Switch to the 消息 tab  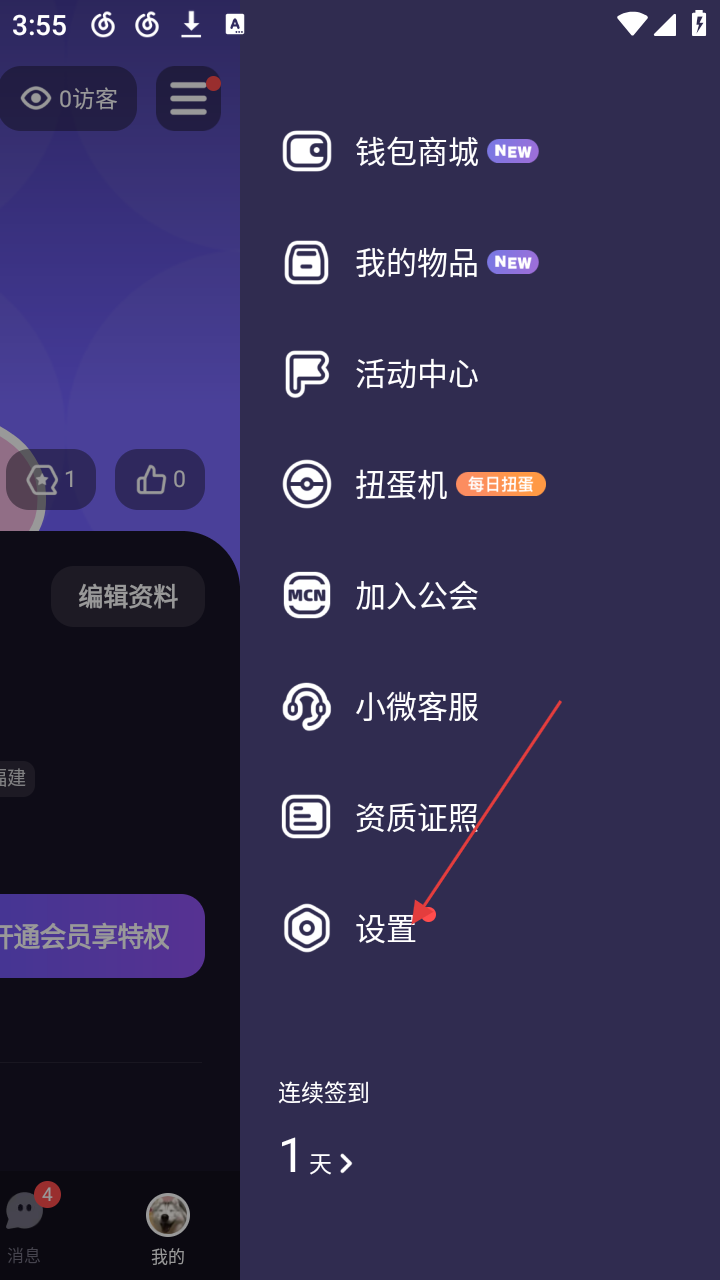[x=24, y=1227]
